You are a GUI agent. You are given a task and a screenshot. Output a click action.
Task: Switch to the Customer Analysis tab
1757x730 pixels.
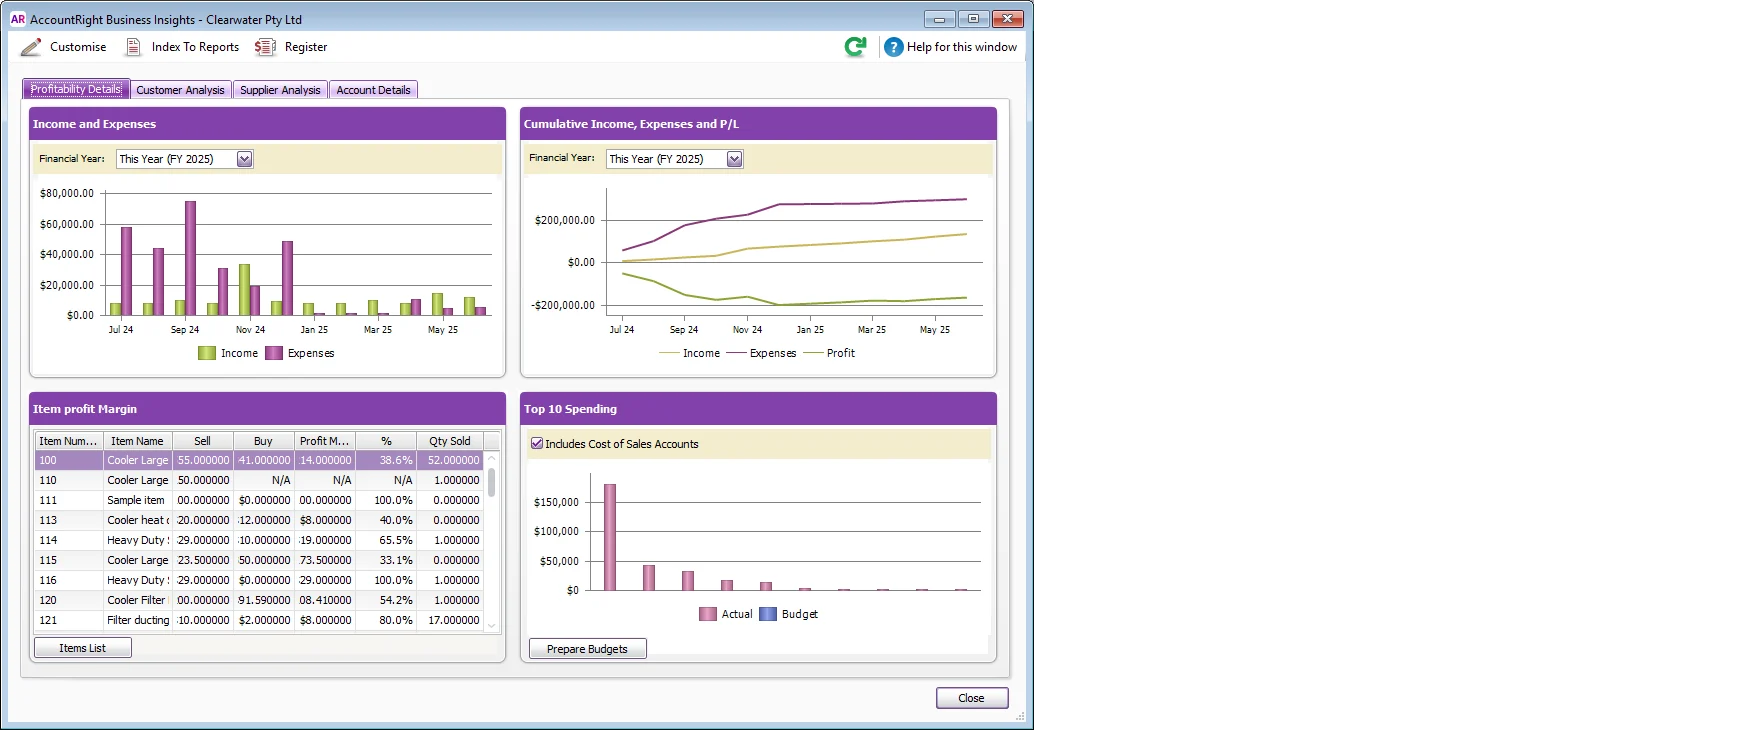pyautogui.click(x=181, y=90)
